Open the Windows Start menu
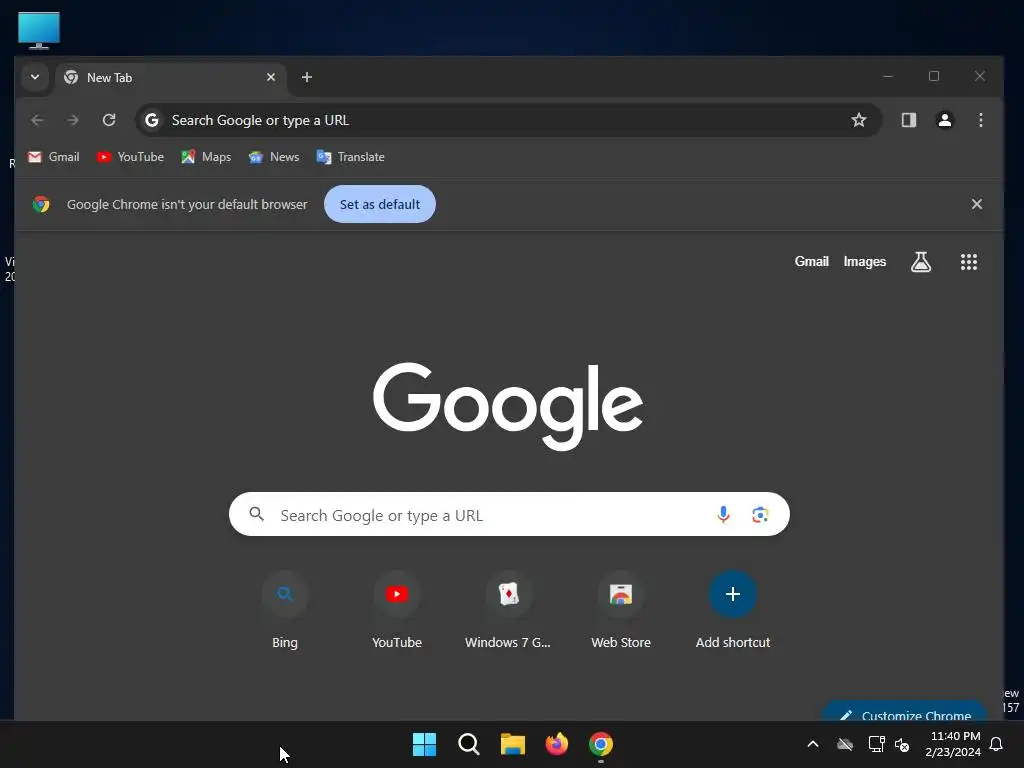Viewport: 1024px width, 768px height. tap(424, 744)
